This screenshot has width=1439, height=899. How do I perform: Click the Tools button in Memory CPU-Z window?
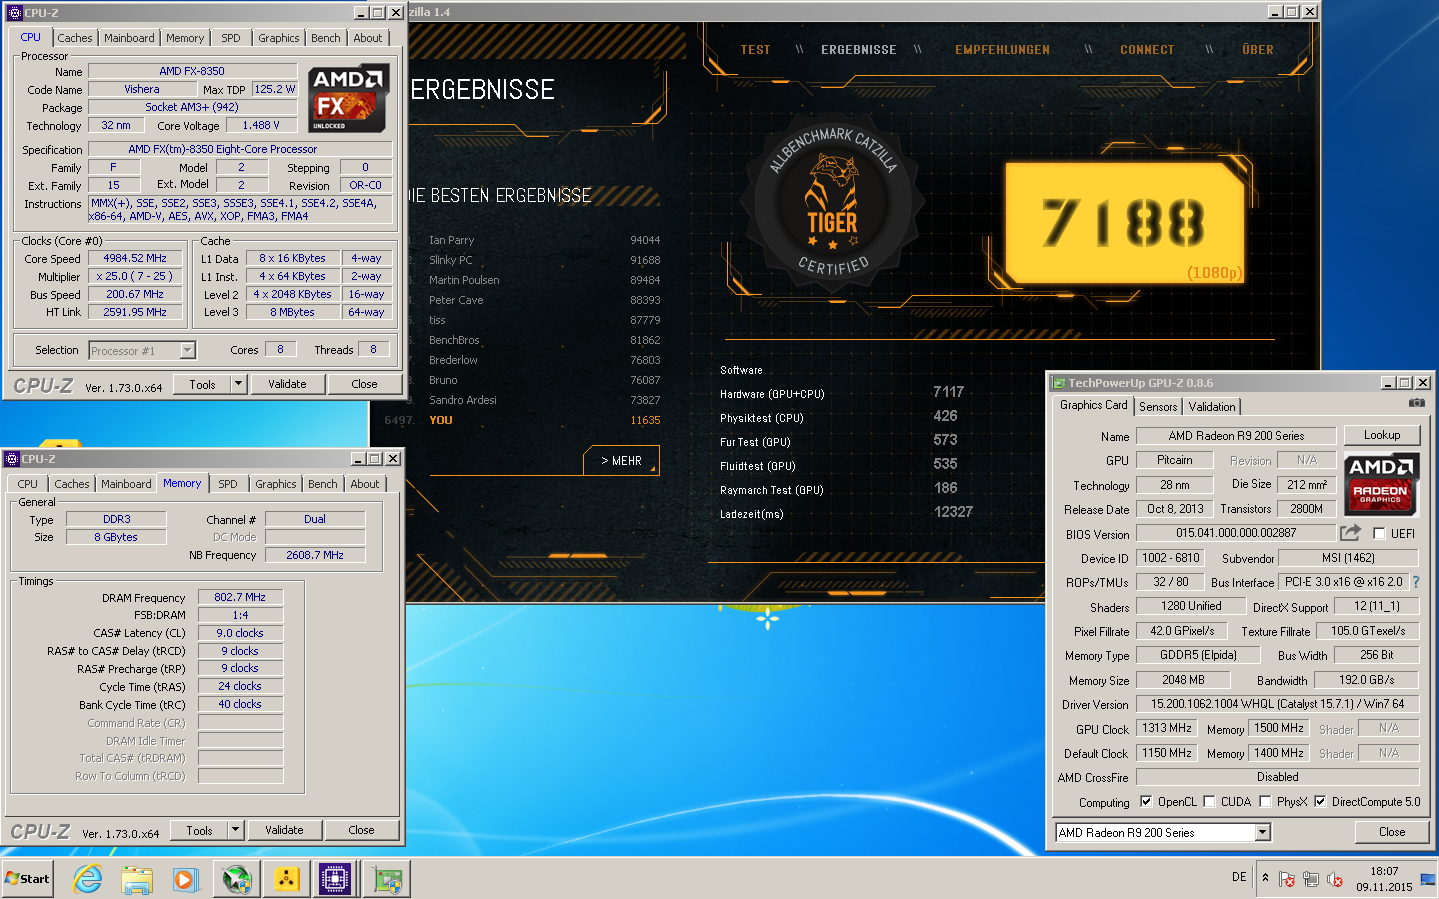[x=199, y=830]
